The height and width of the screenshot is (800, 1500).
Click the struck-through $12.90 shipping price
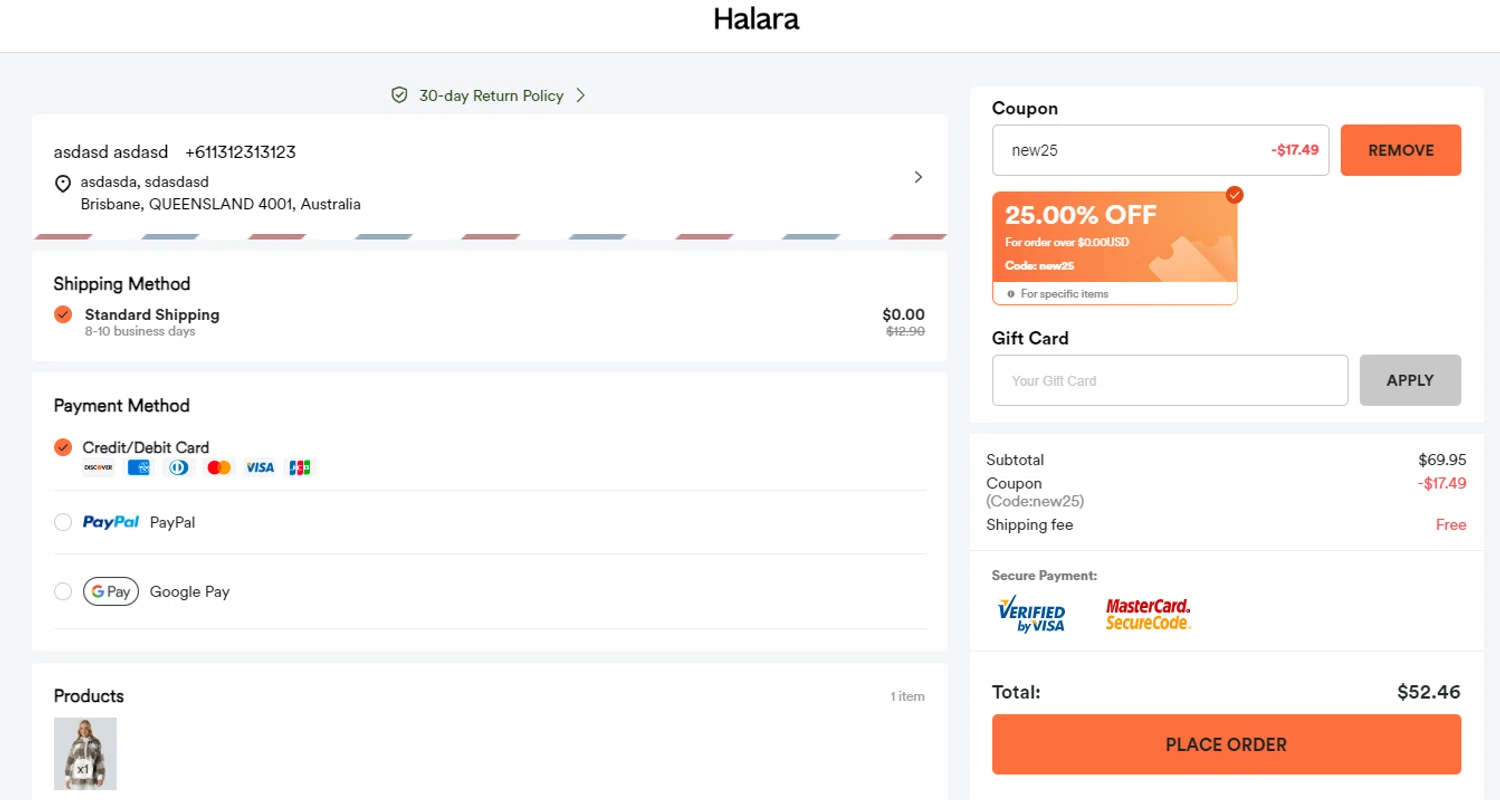pyautogui.click(x=905, y=331)
